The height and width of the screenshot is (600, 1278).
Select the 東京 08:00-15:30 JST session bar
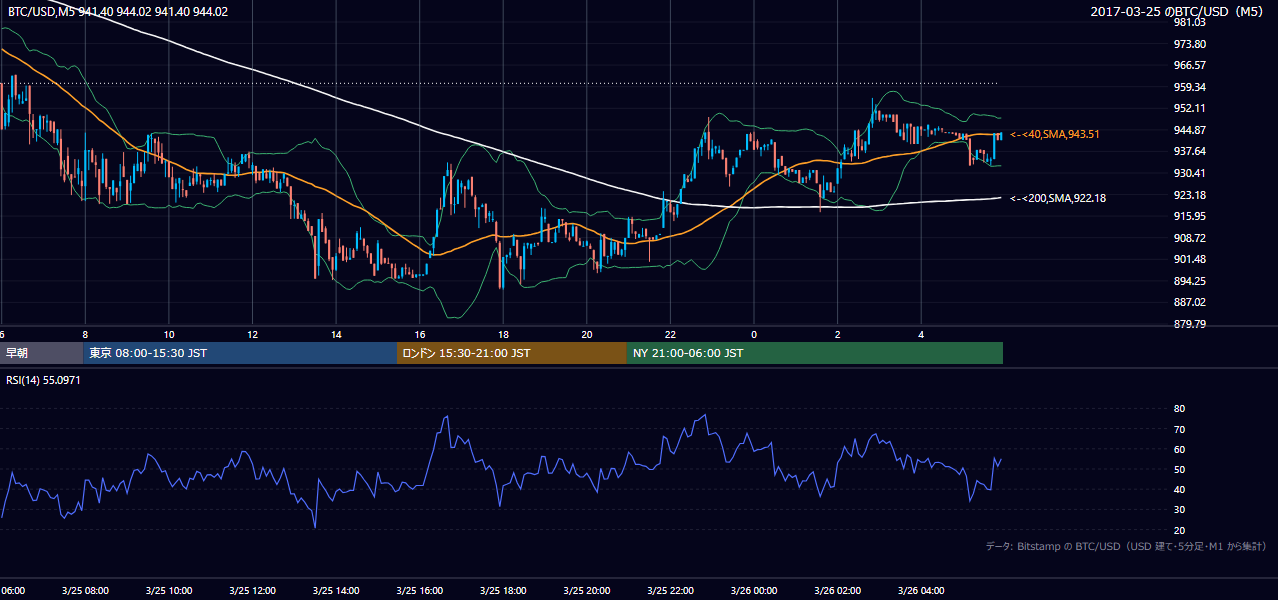(x=240, y=353)
